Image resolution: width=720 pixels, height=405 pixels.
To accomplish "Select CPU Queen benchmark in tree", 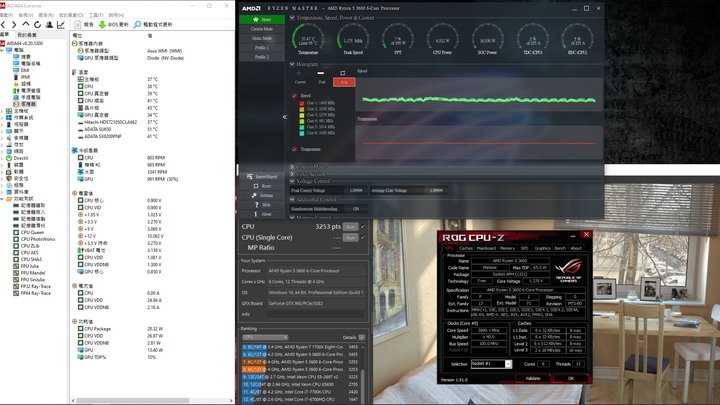I will [x=28, y=232].
